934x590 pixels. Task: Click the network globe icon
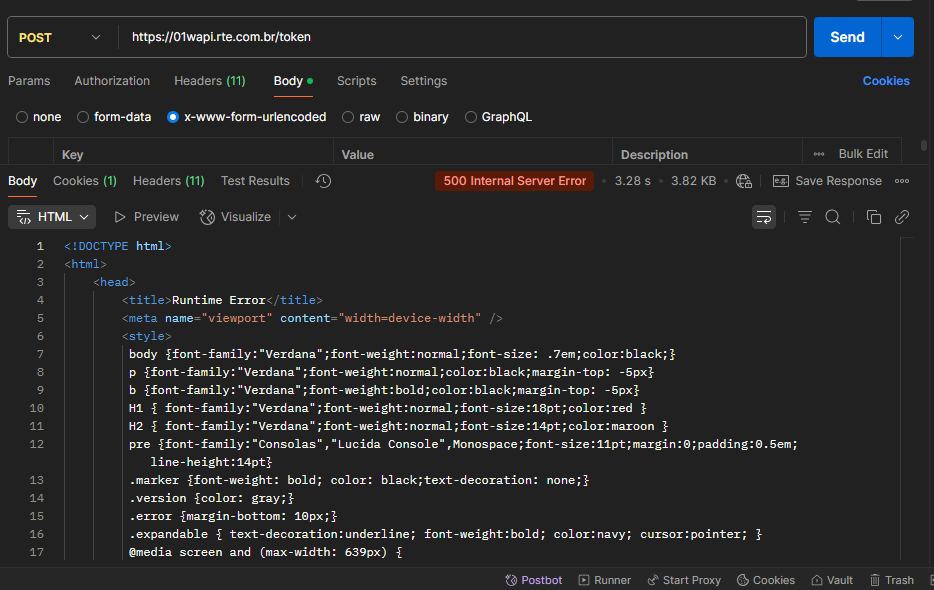743,181
